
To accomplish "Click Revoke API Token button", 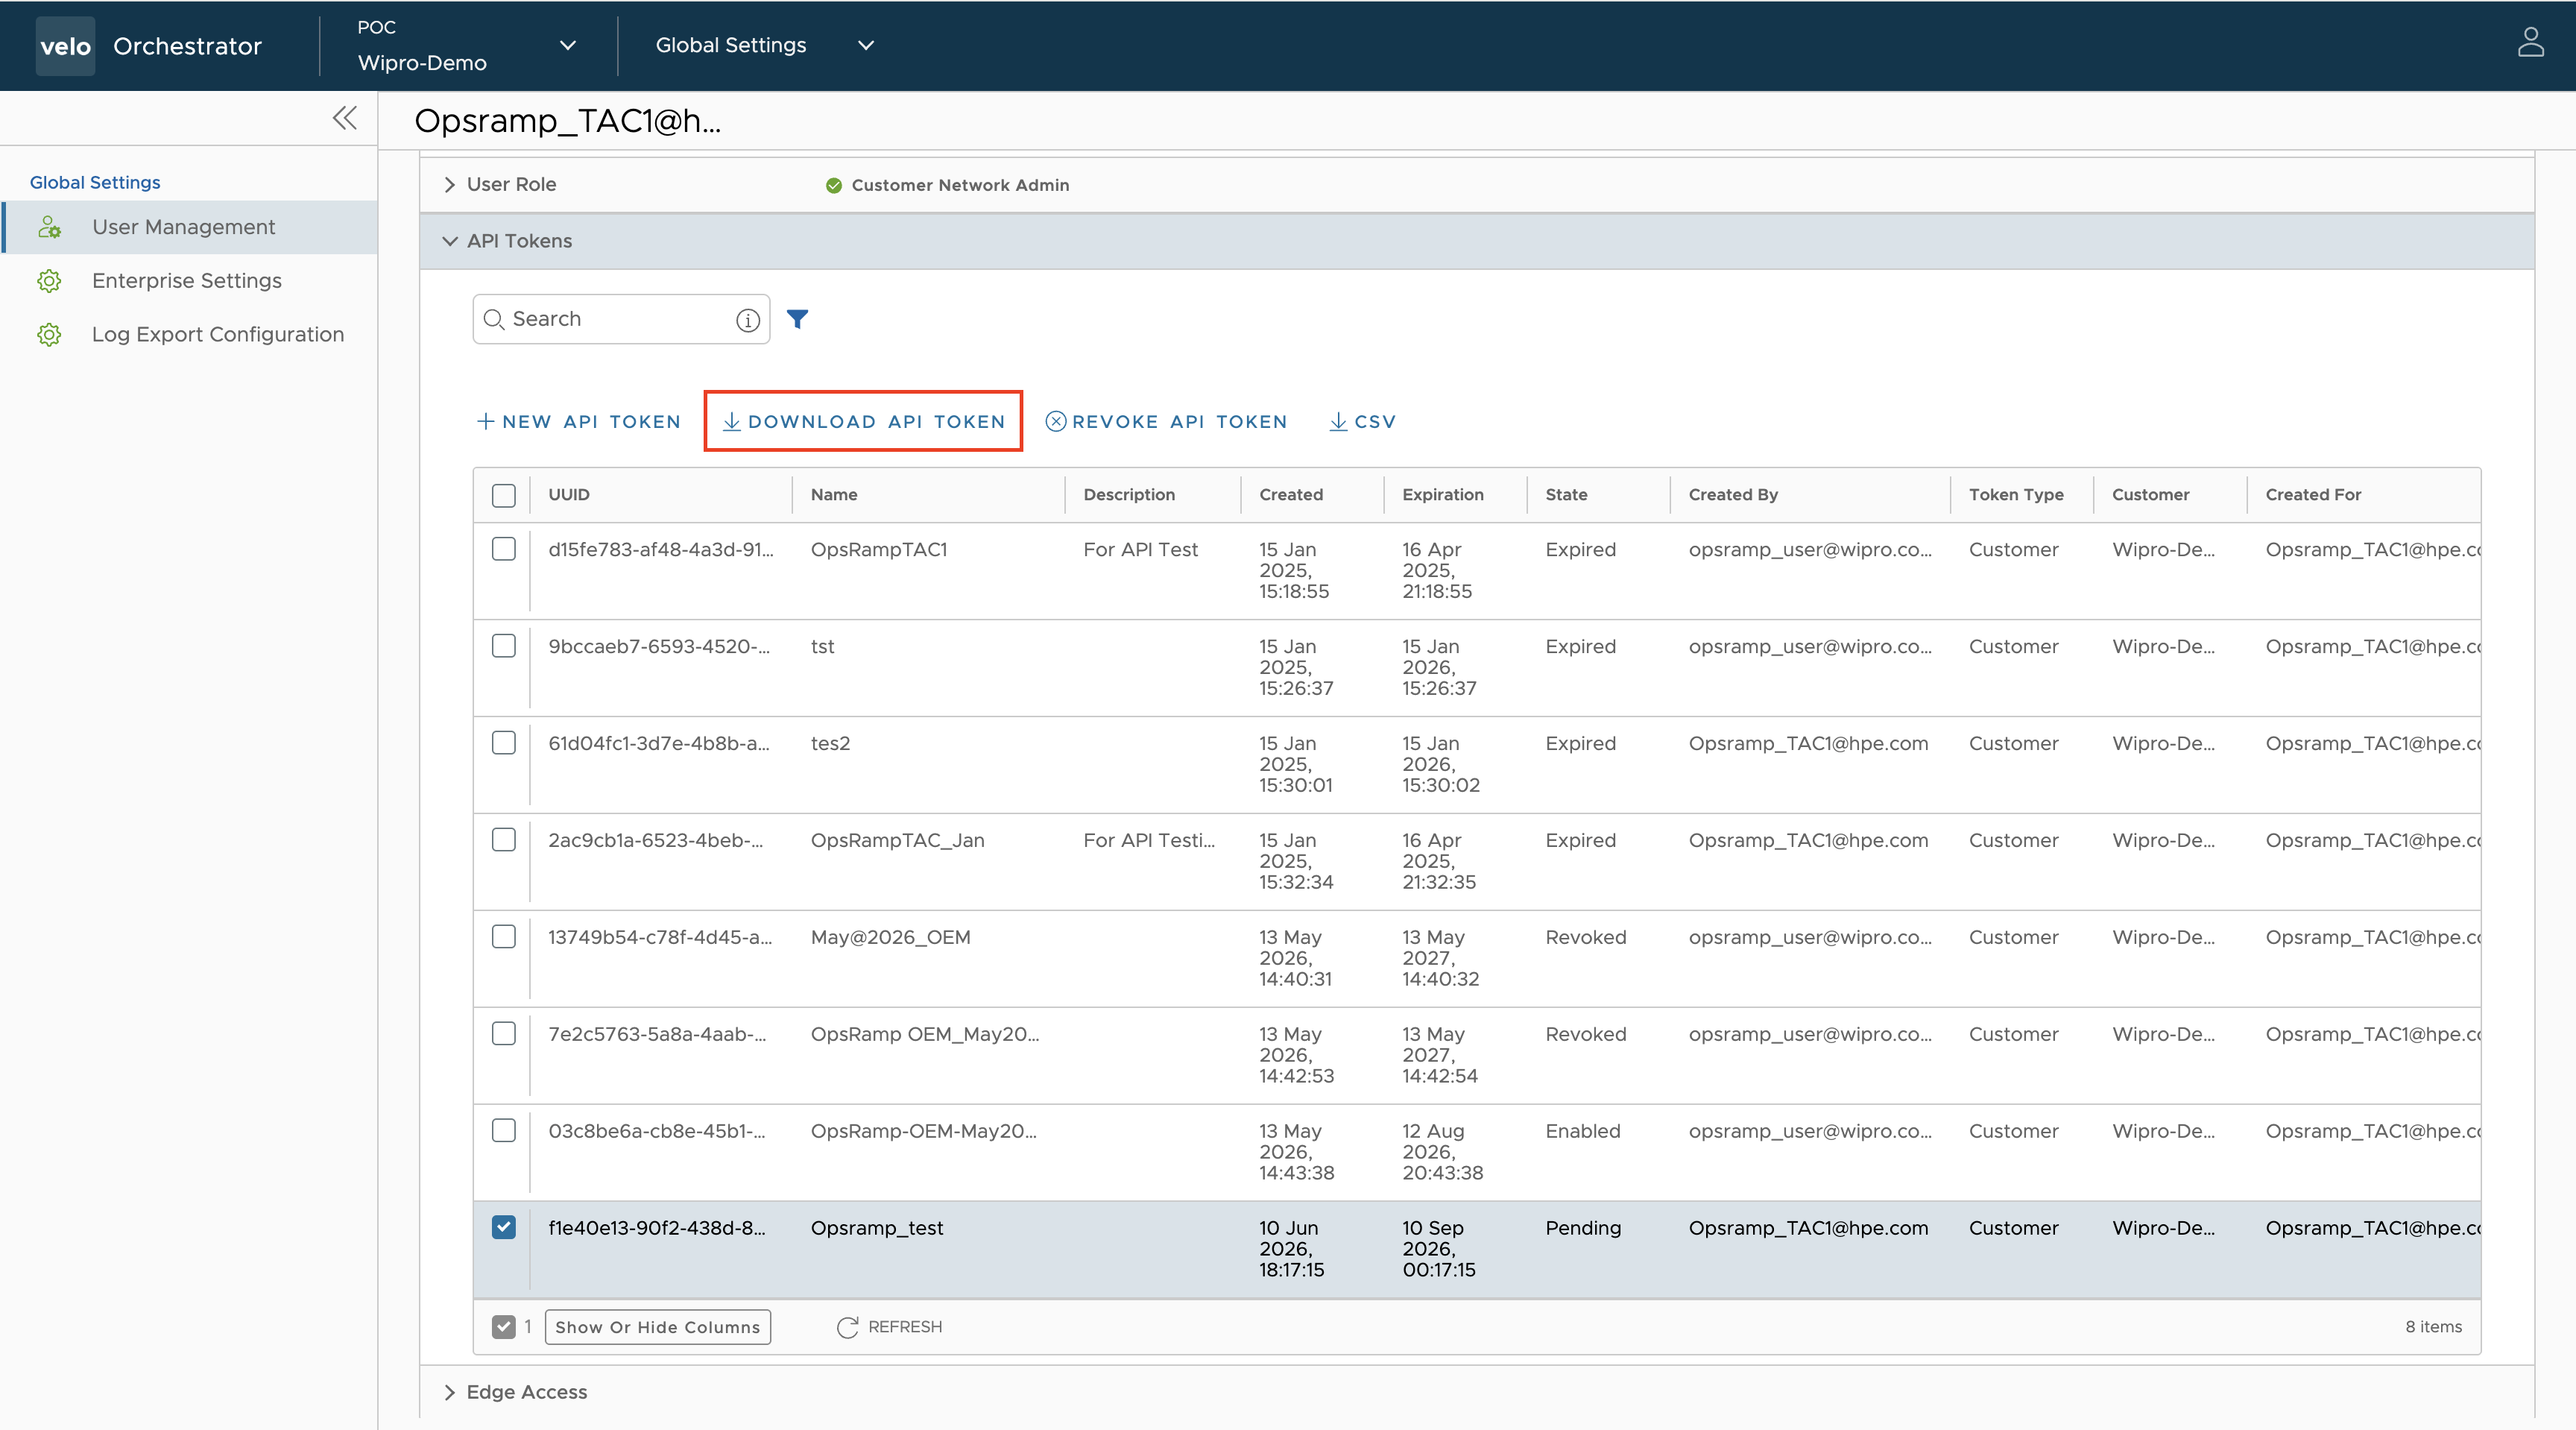I will (1166, 422).
